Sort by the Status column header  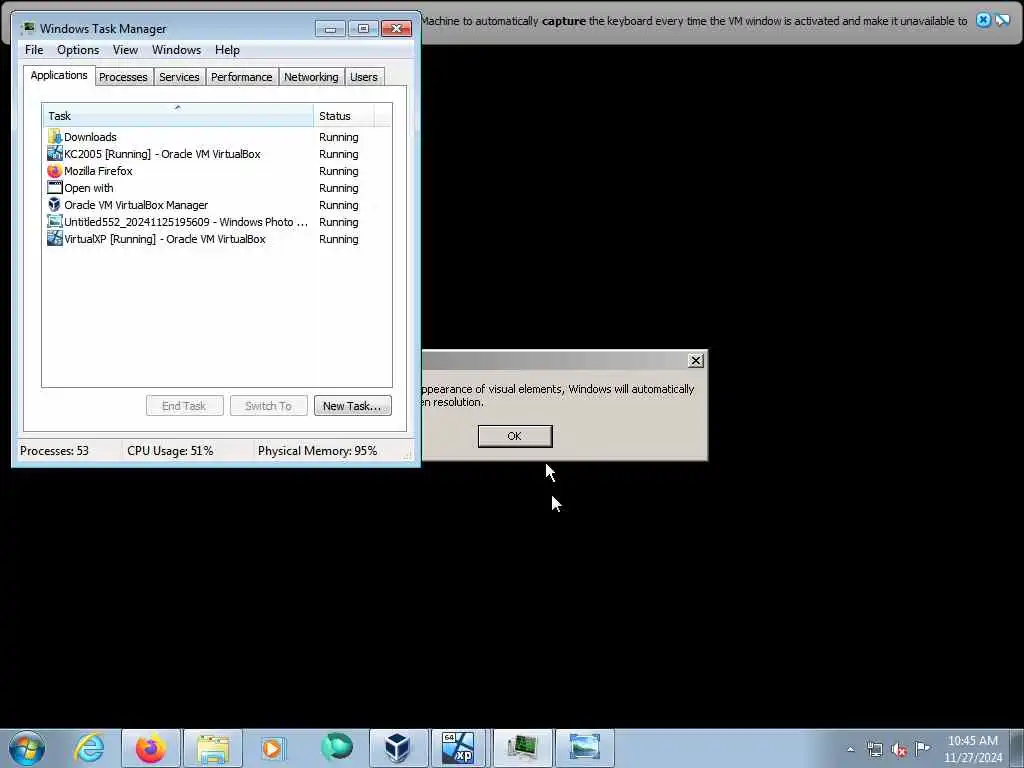tap(344, 116)
